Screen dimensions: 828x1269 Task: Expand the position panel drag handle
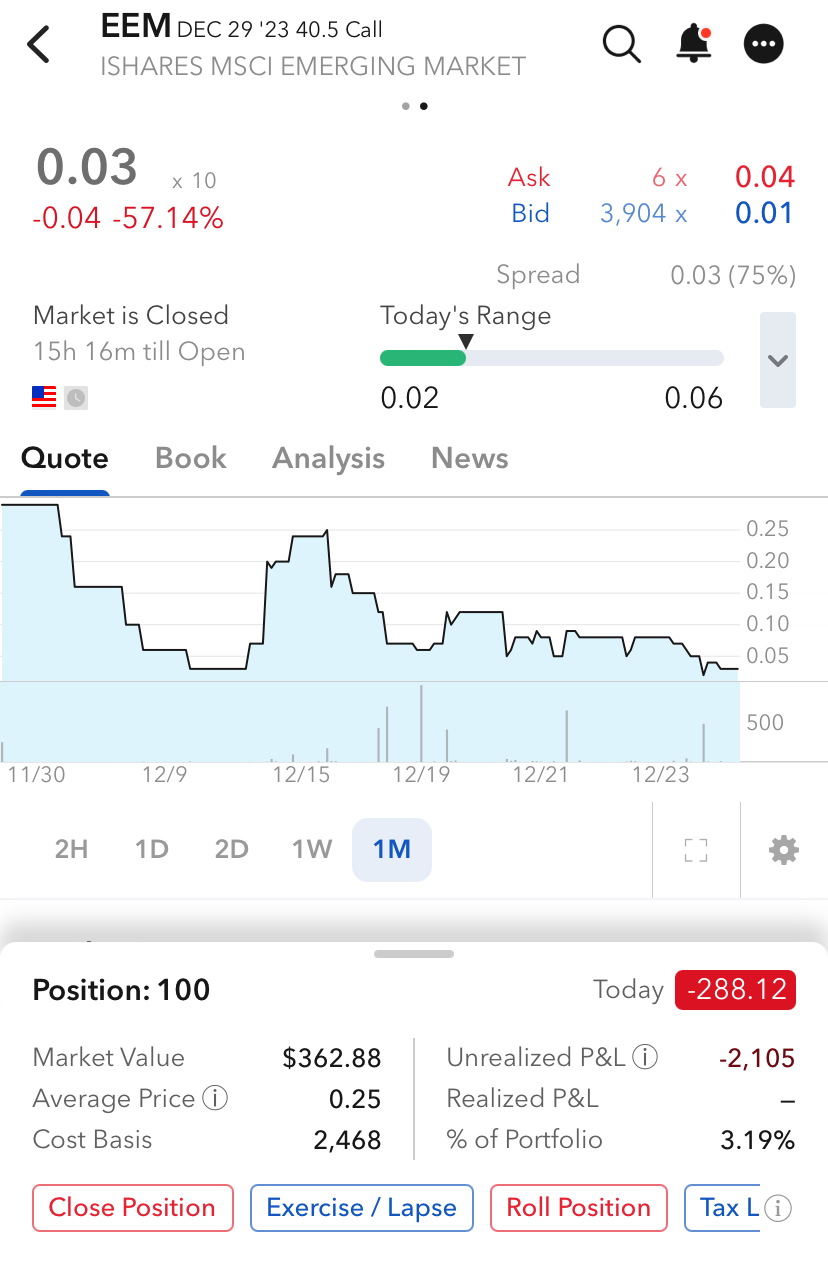coord(414,954)
